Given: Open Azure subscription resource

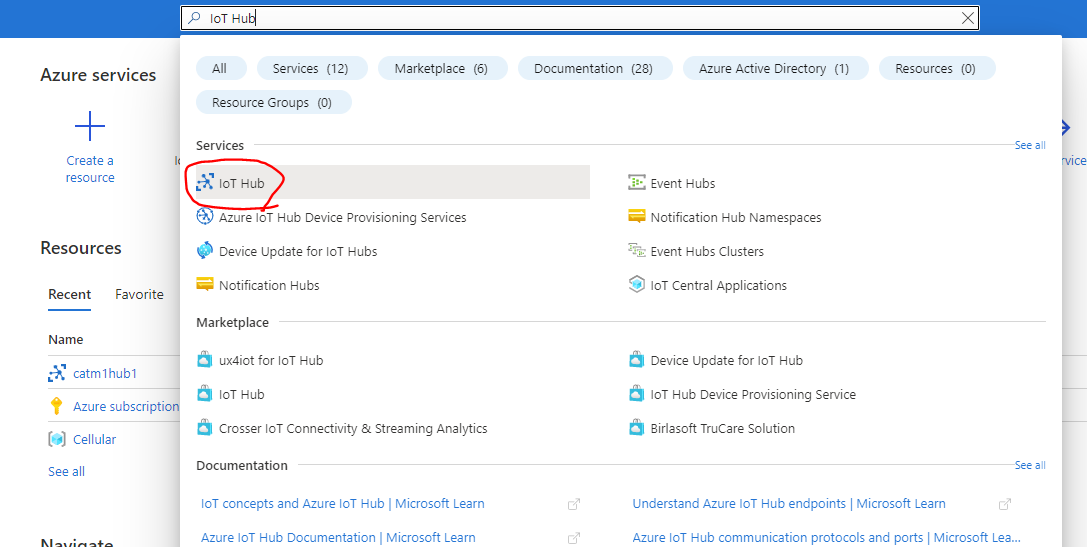Looking at the screenshot, I should tap(126, 406).
